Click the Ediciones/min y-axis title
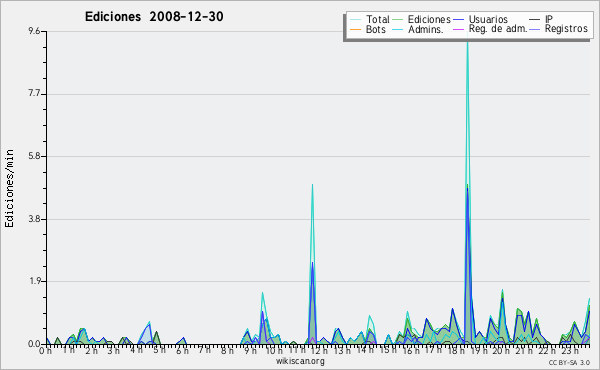The image size is (600, 370). pyautogui.click(x=9, y=188)
